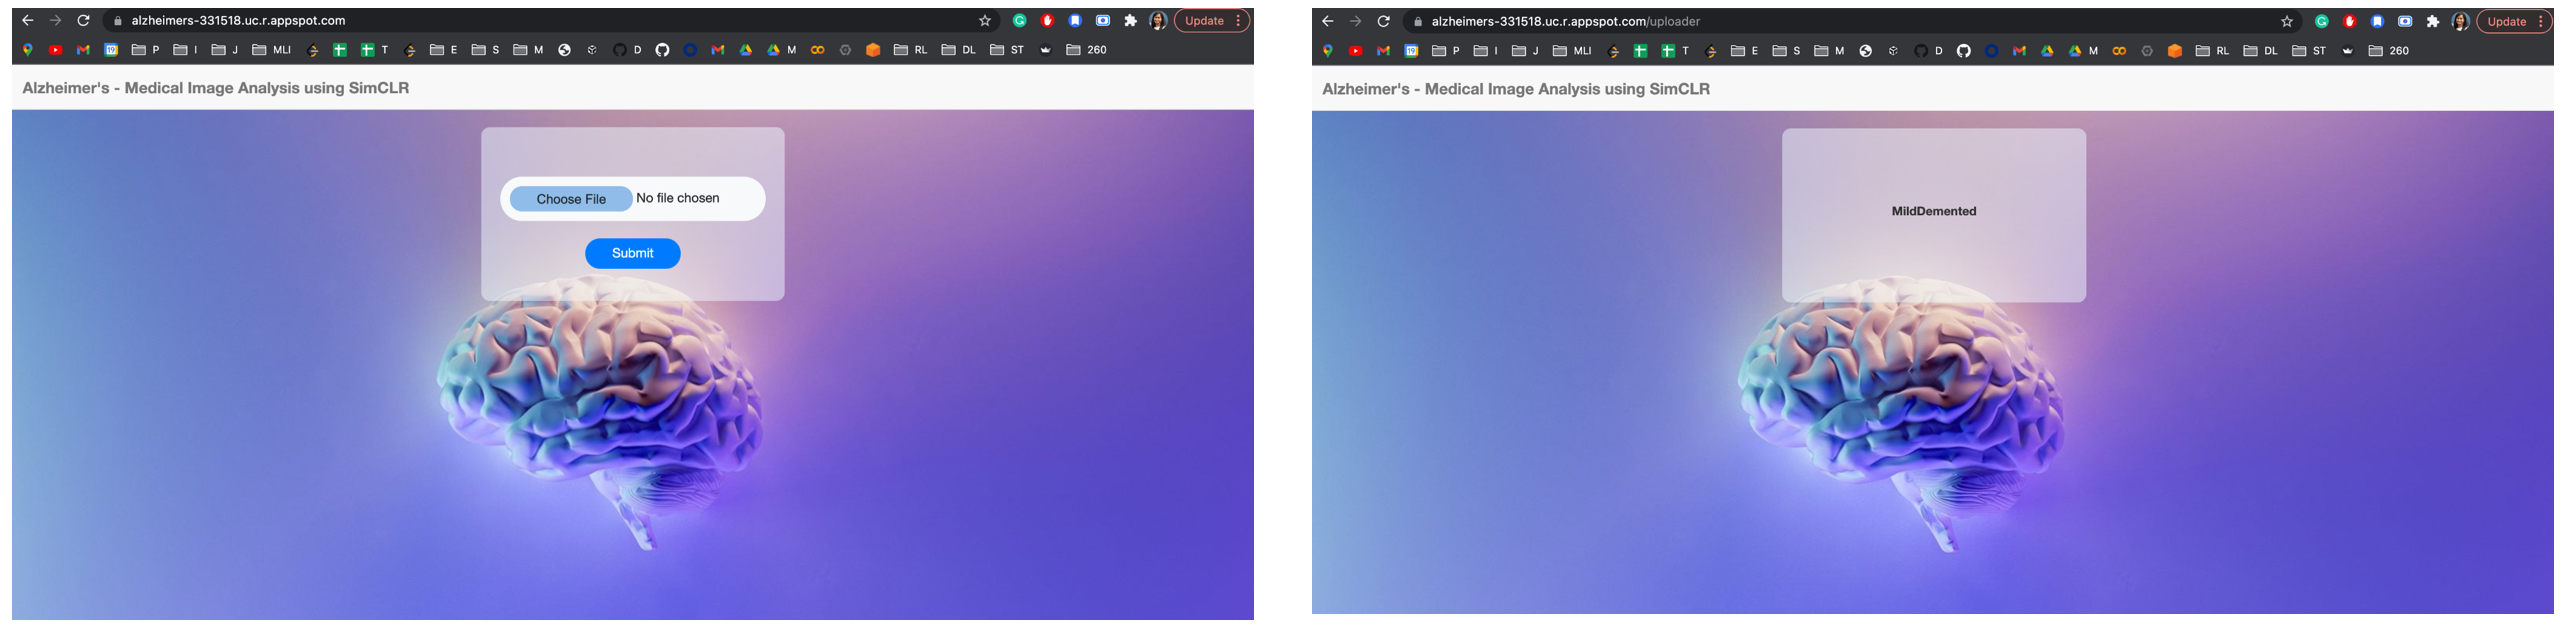Reload the uploader page in the right window
The width and height of the screenshot is (2566, 628).
[x=1384, y=22]
